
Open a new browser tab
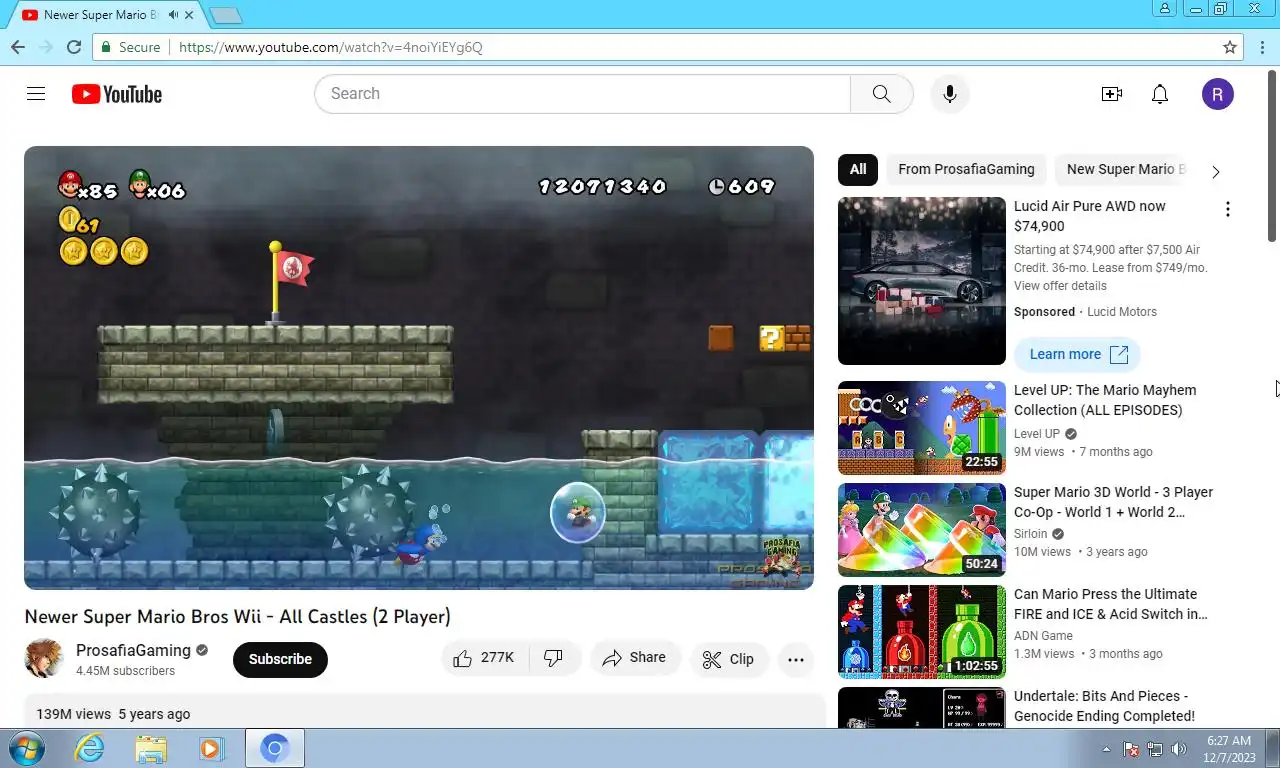pyautogui.click(x=226, y=15)
